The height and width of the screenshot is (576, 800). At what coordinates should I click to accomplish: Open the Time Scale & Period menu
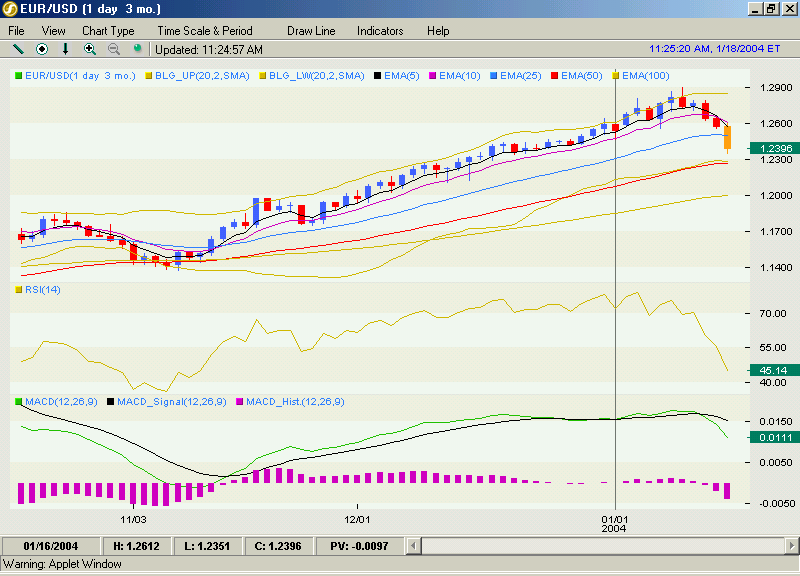205,31
